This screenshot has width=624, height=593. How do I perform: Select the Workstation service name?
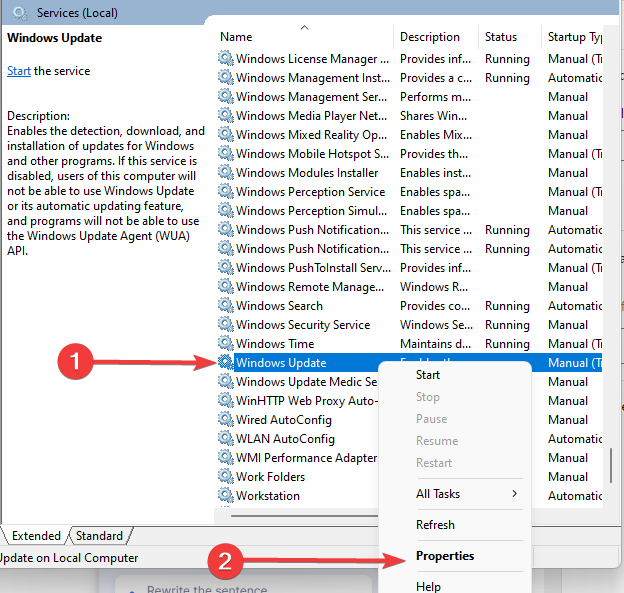pos(267,496)
